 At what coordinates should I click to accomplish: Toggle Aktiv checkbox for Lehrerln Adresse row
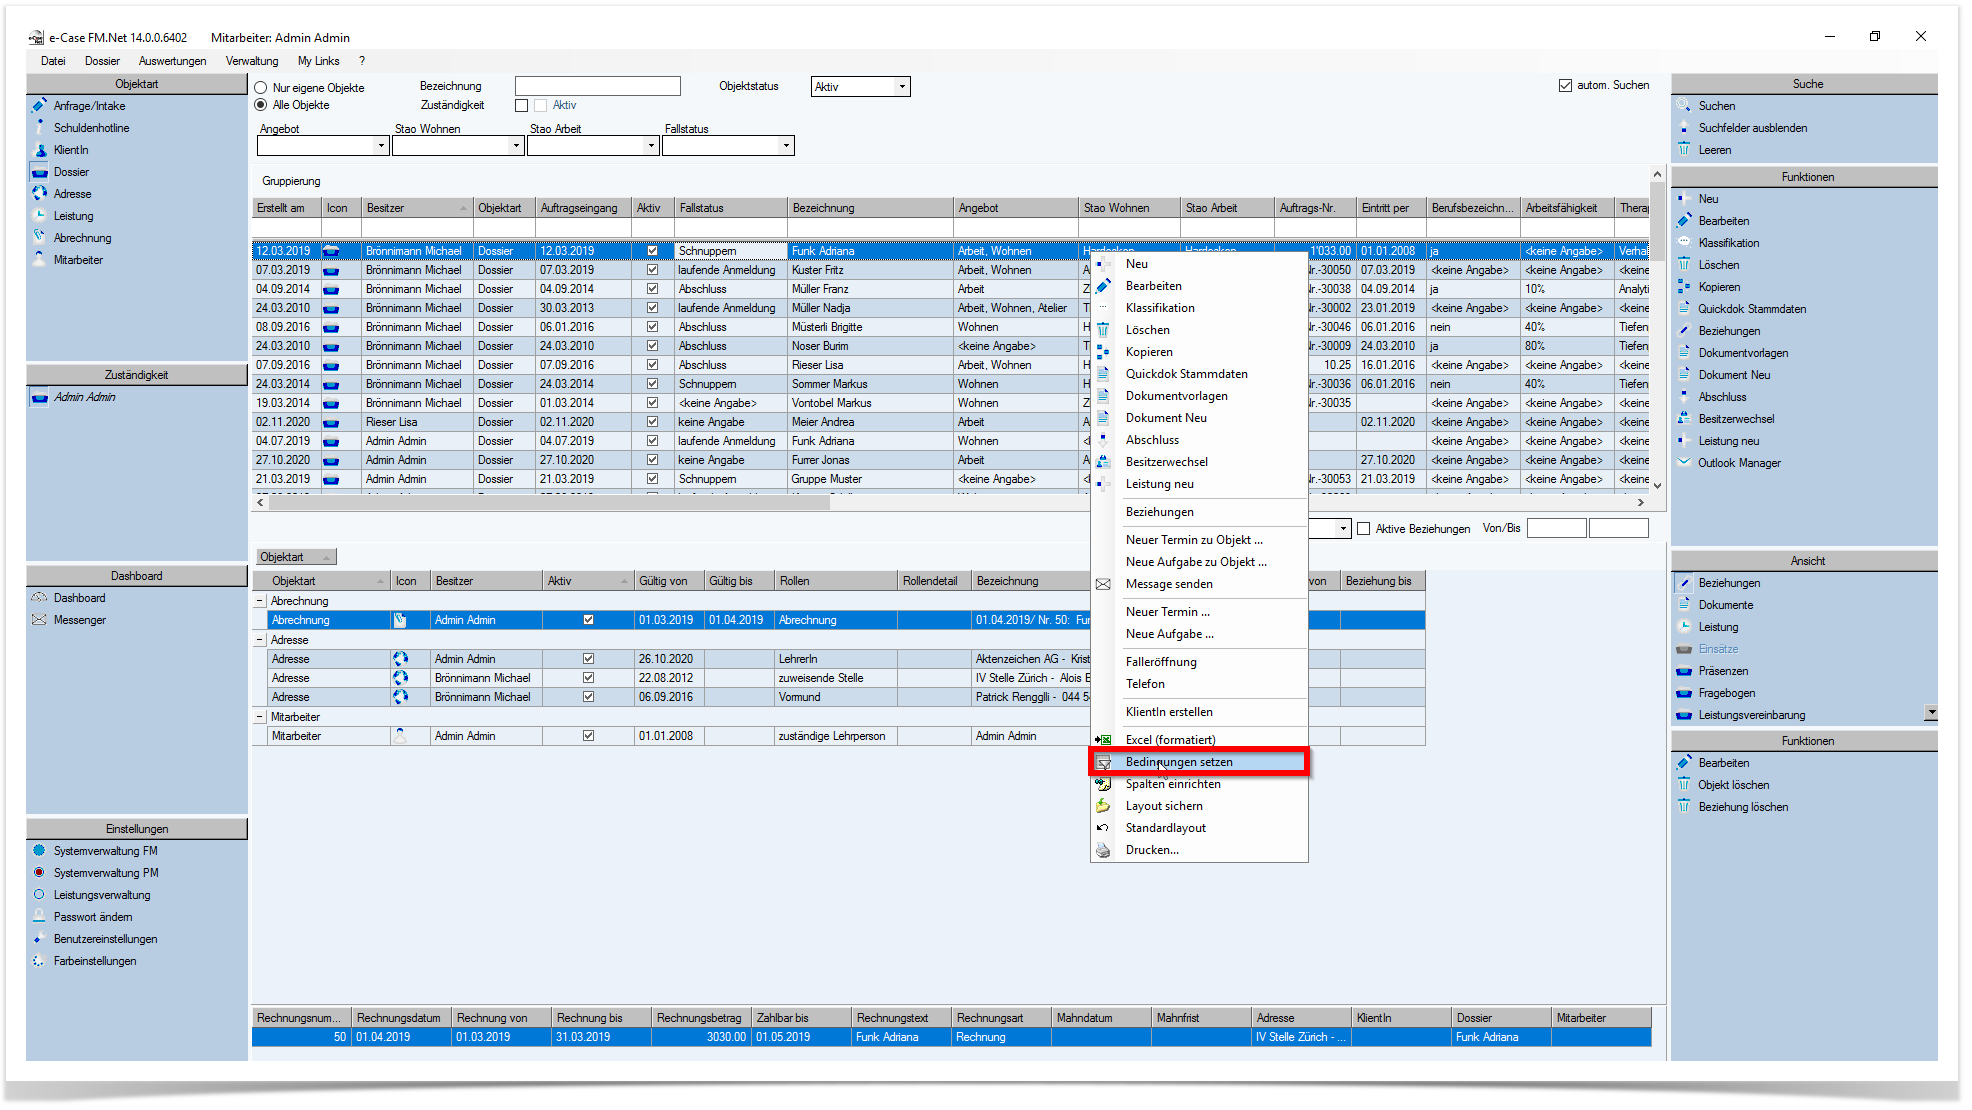(588, 658)
